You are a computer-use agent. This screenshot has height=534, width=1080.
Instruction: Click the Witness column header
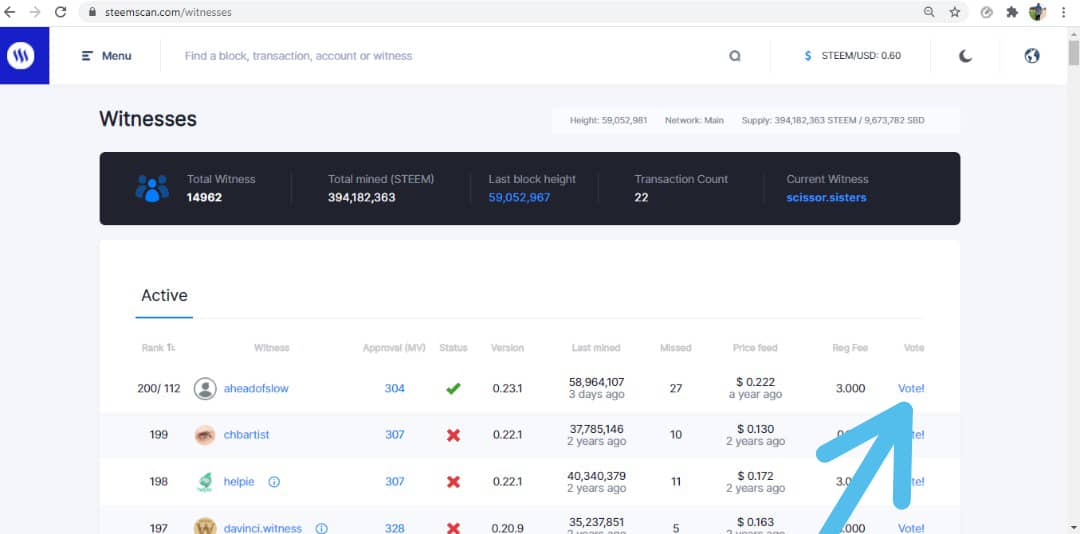271,348
